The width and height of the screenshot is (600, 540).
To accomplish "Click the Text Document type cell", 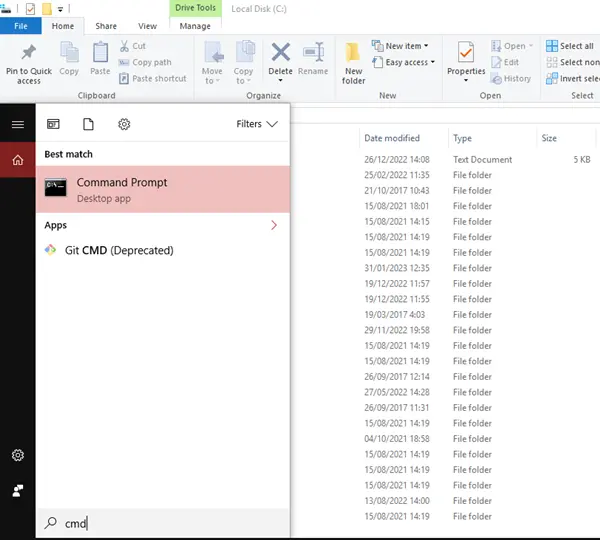I will pyautogui.click(x=483, y=160).
